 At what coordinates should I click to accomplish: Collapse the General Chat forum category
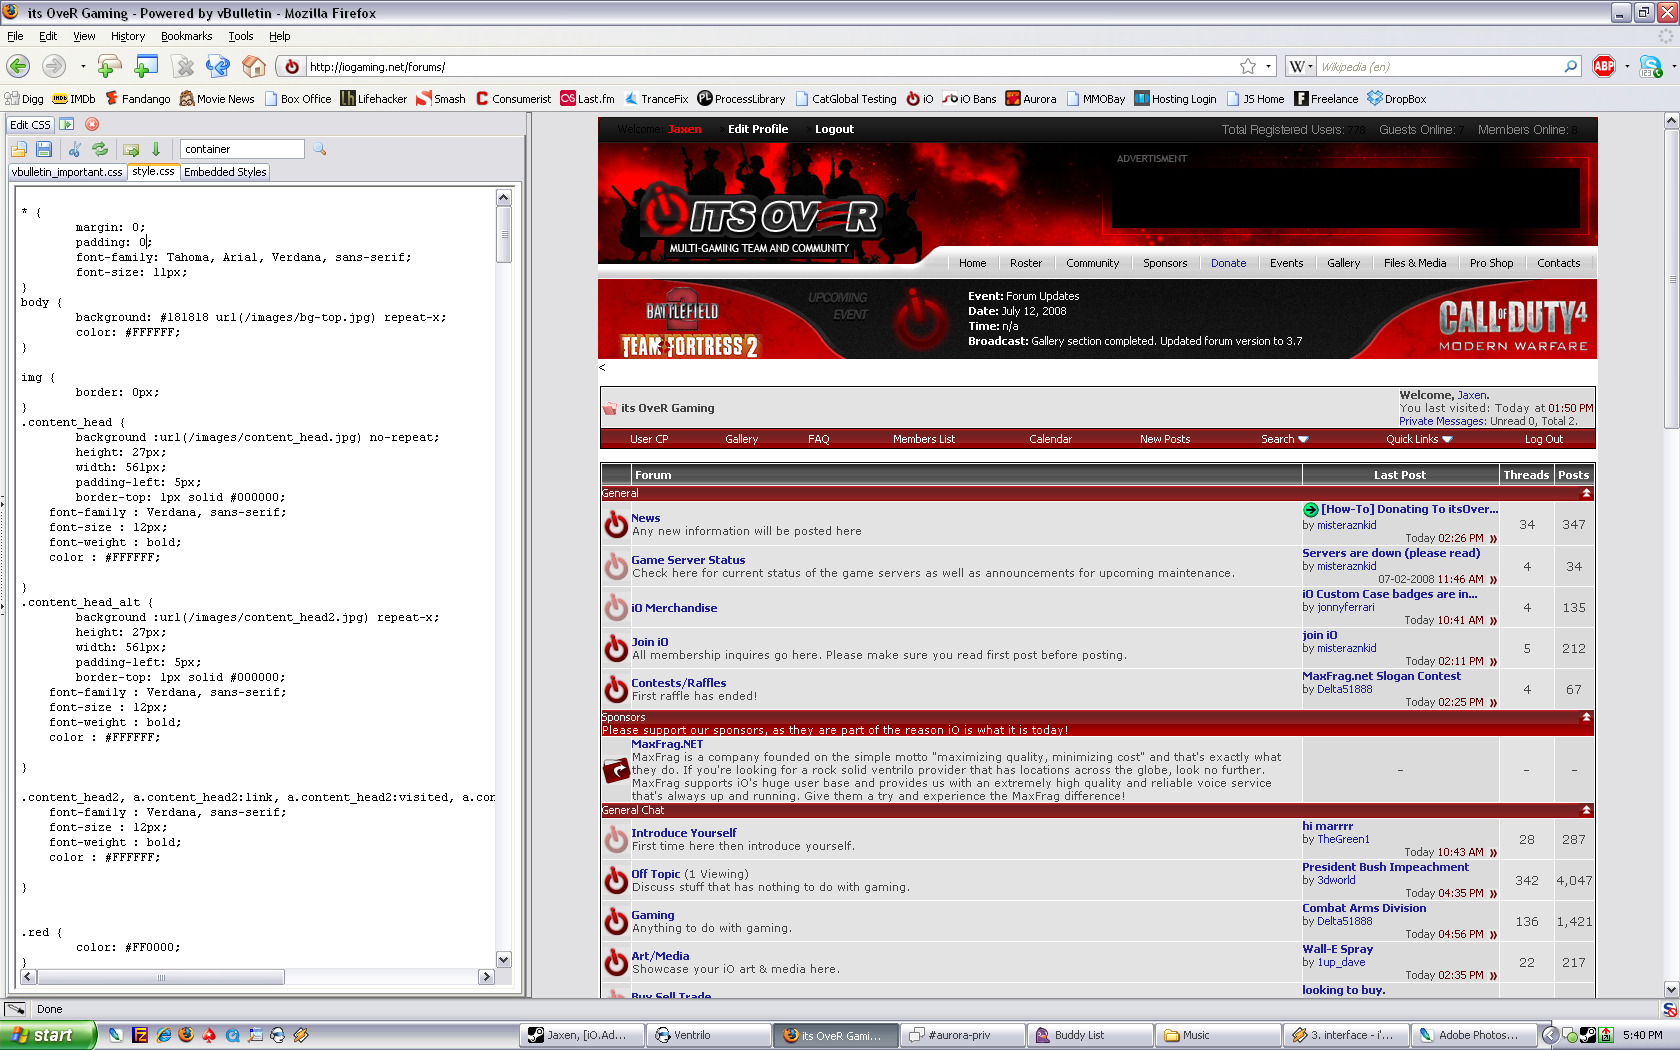[1586, 811]
